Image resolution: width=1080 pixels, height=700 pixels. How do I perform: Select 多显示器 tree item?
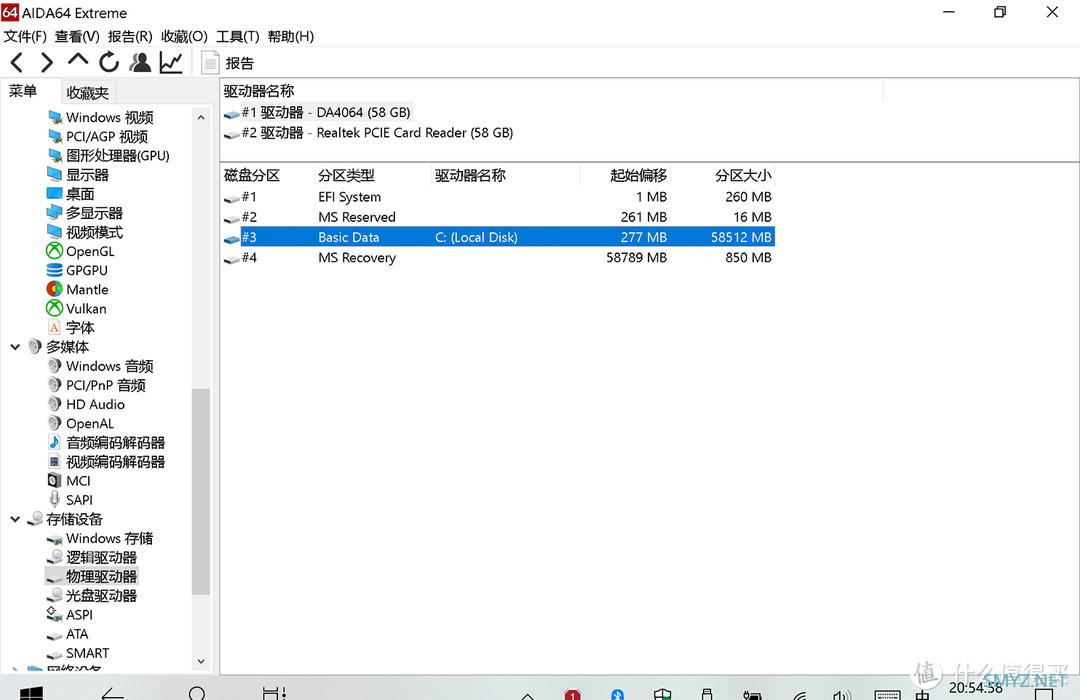pos(85,213)
